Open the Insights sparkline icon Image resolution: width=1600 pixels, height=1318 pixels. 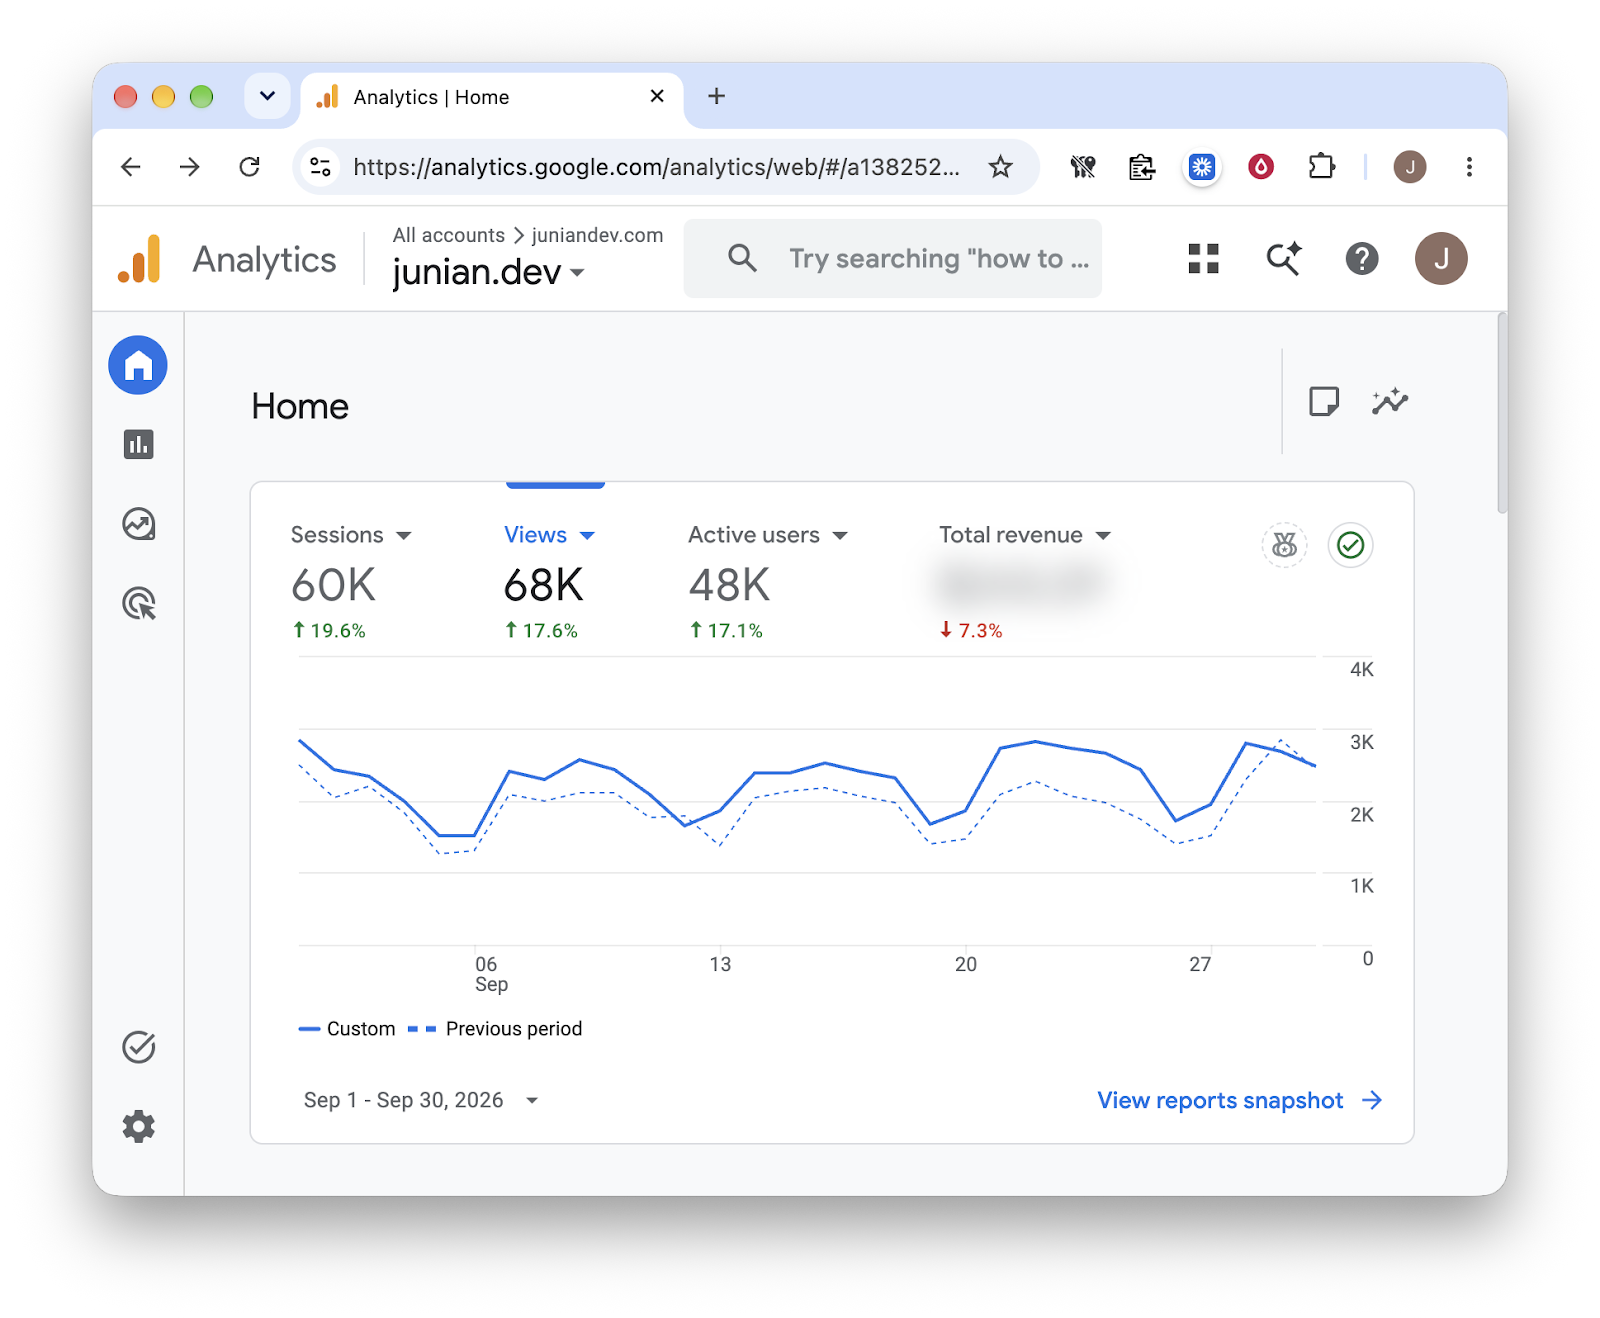click(x=1390, y=402)
